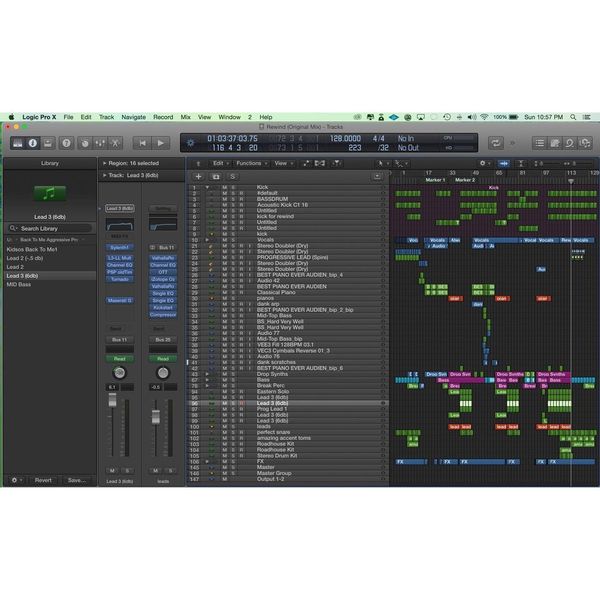This screenshot has width=600, height=600.
Task: Open the Editors scissors button
Action: pos(115,143)
